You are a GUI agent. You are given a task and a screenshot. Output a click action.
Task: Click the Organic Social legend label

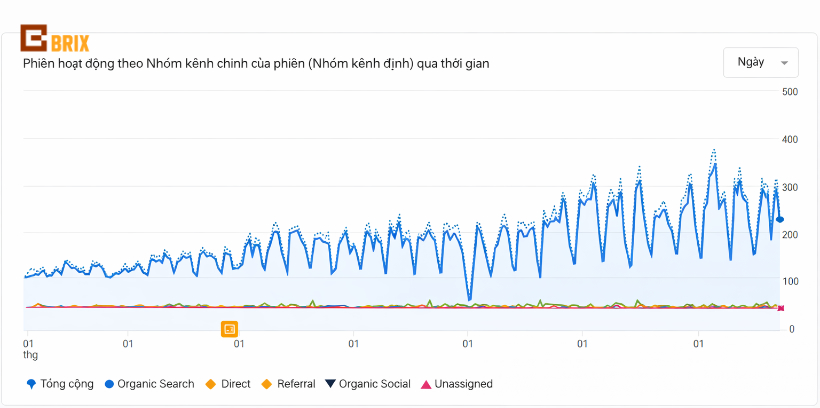pyautogui.click(x=375, y=384)
